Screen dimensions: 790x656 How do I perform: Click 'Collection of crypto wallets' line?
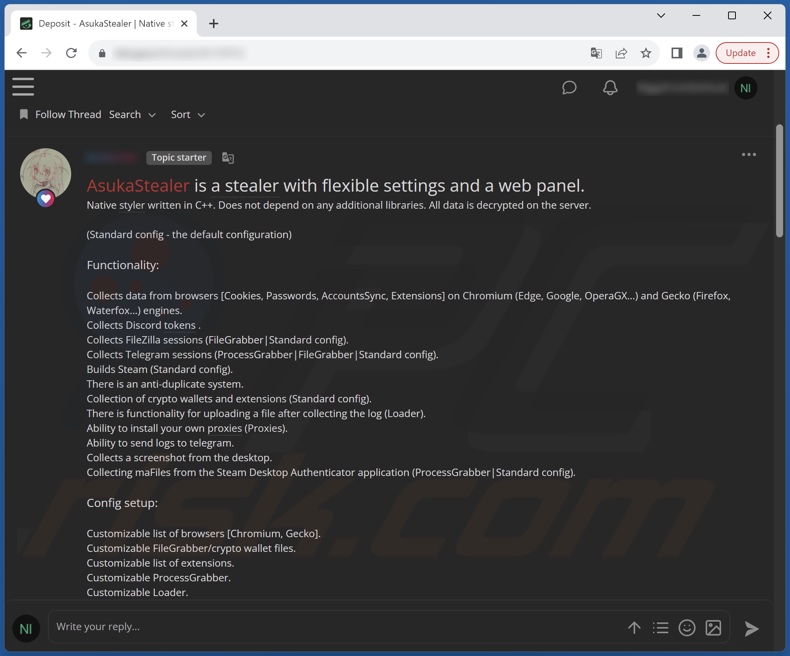229,399
